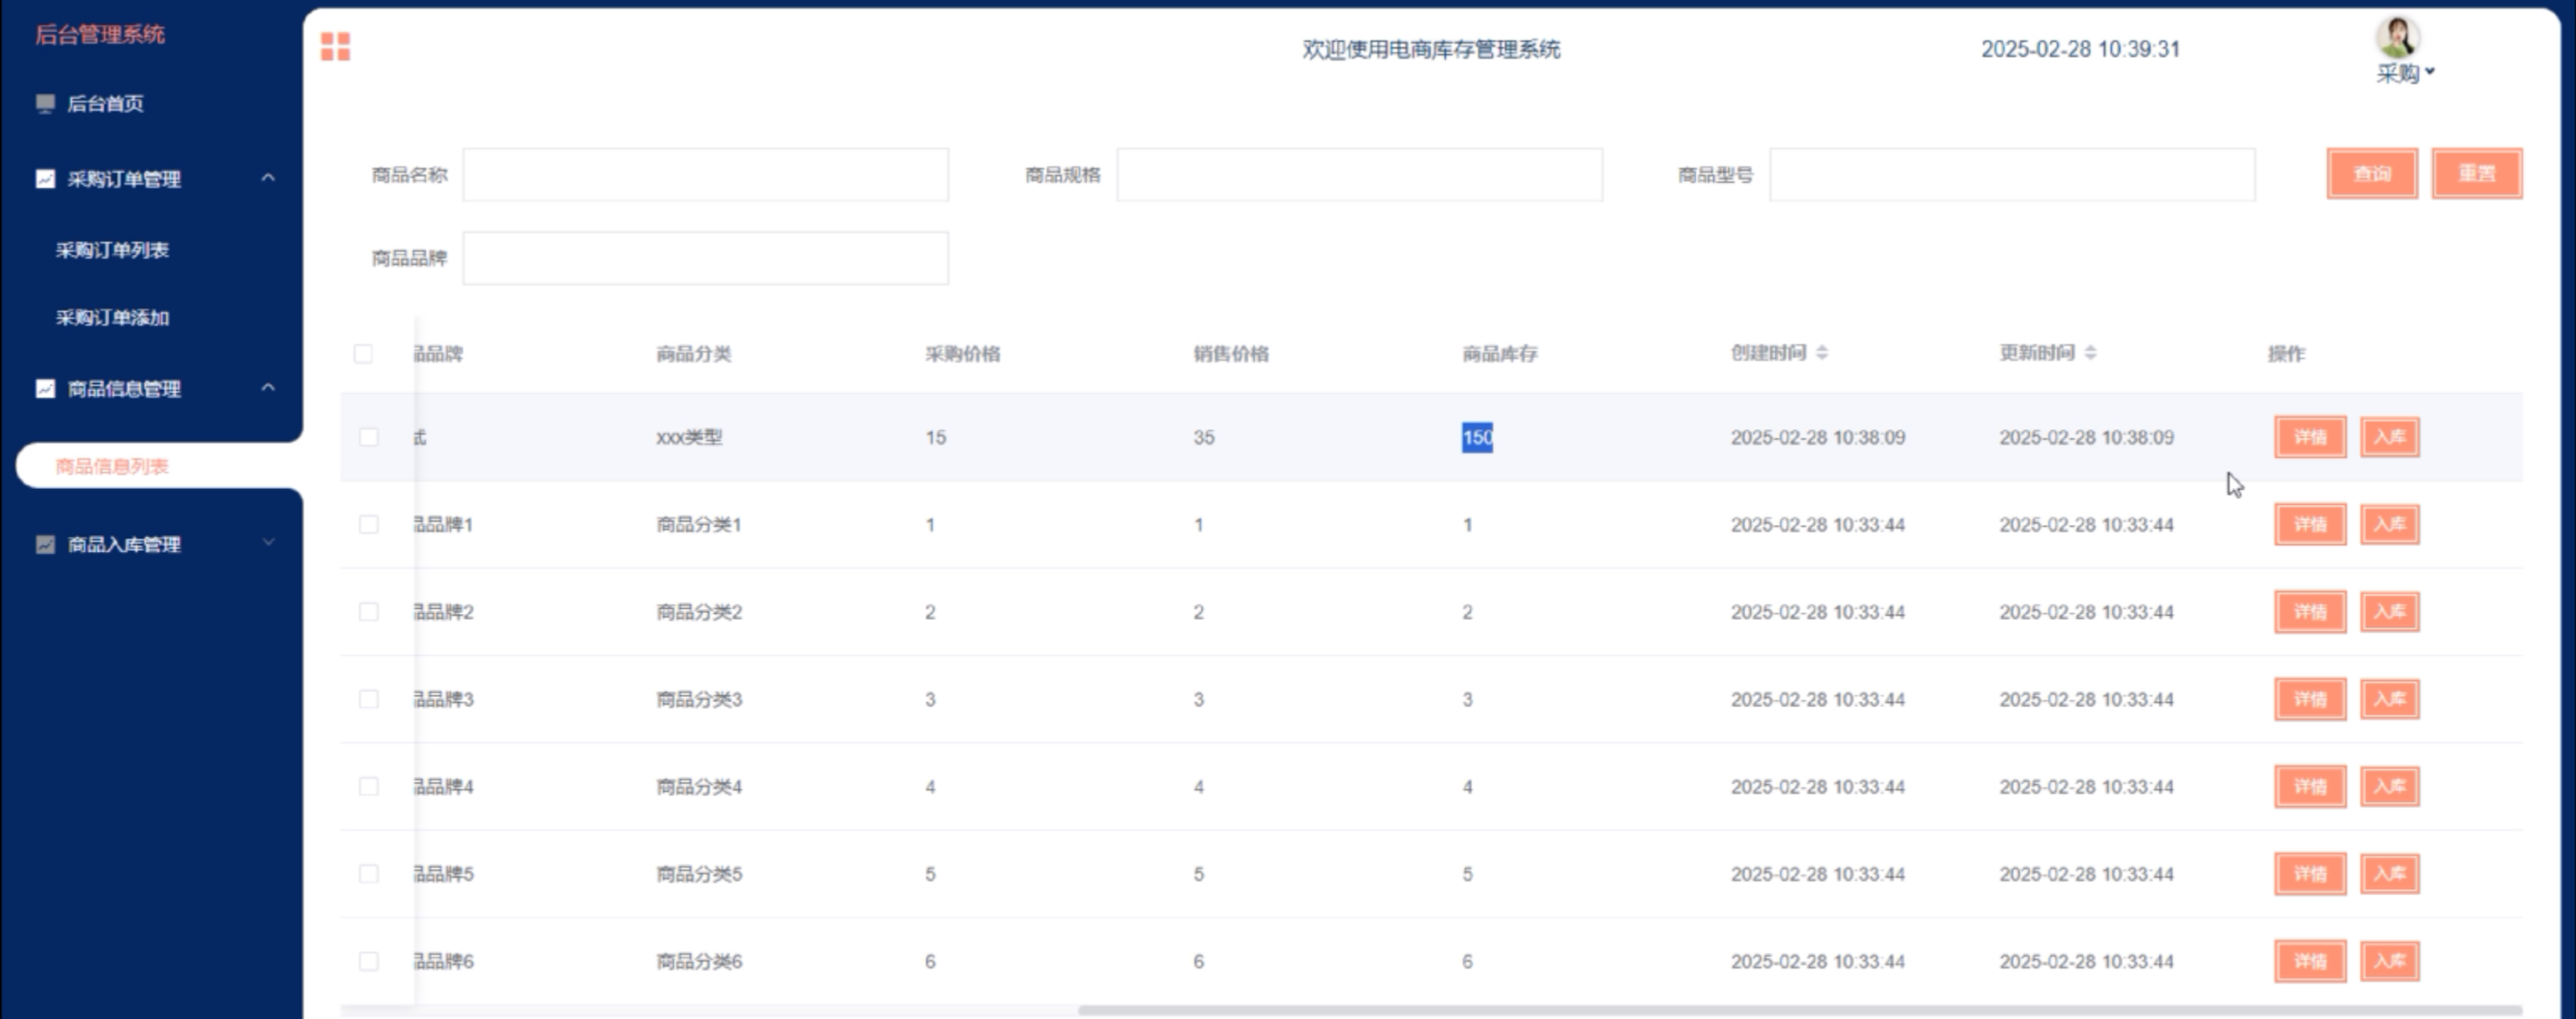Click the 商品信息管理 sidebar icon
Viewport: 2576px width, 1019px height.
coord(45,388)
